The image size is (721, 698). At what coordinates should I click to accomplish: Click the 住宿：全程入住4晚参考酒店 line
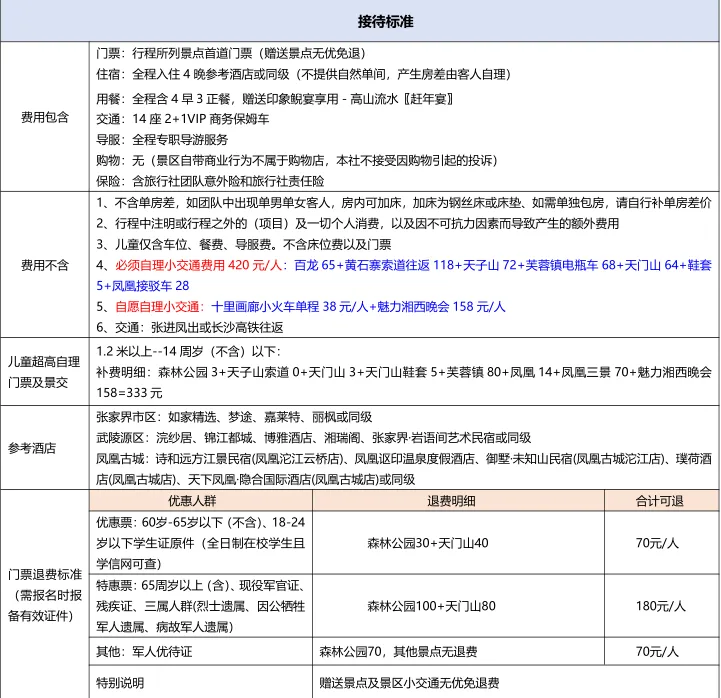(x=303, y=74)
